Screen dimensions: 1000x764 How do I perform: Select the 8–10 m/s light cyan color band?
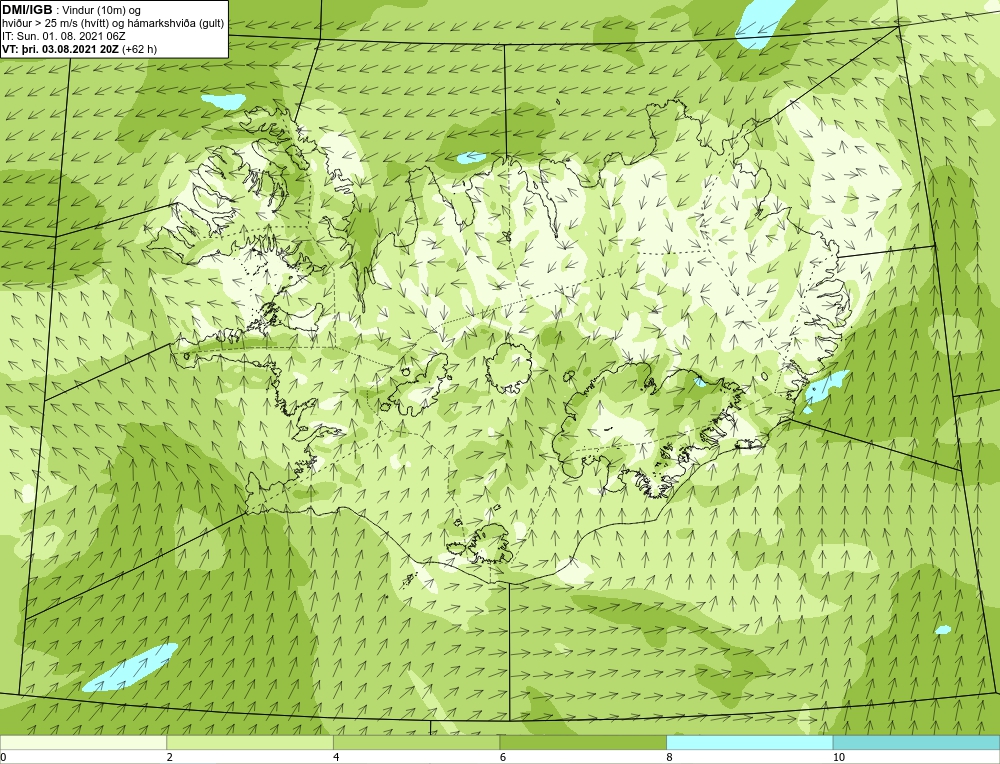pos(749,742)
